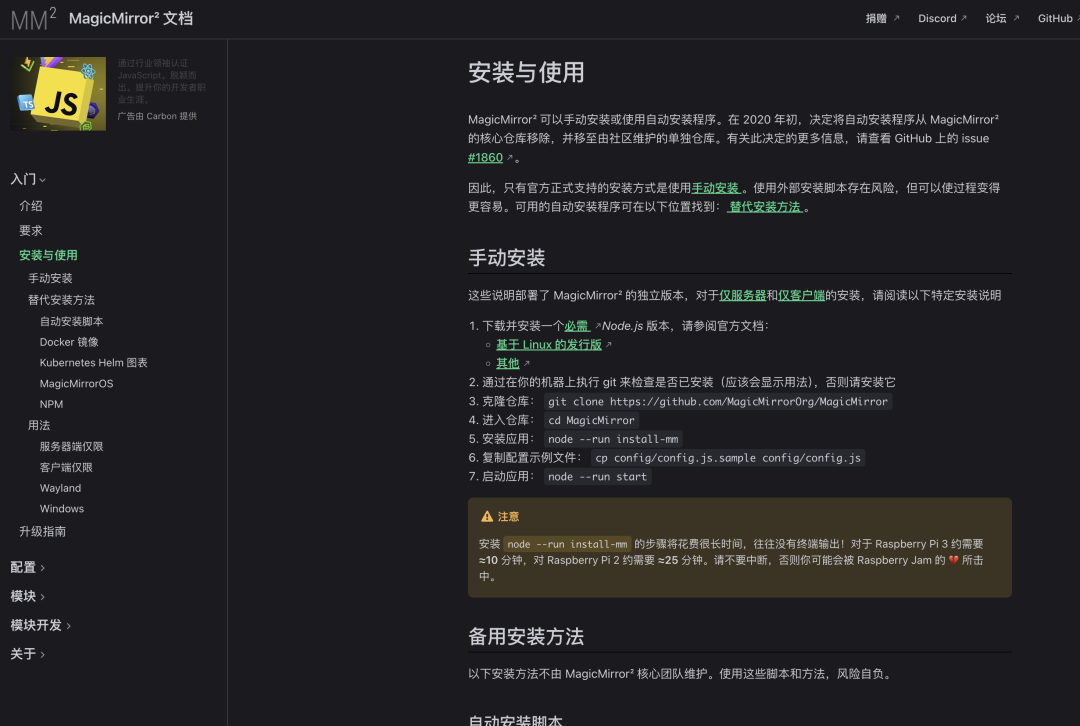The width and height of the screenshot is (1080, 726).
Task: Open the 替代安装方法 link
Action: point(764,205)
